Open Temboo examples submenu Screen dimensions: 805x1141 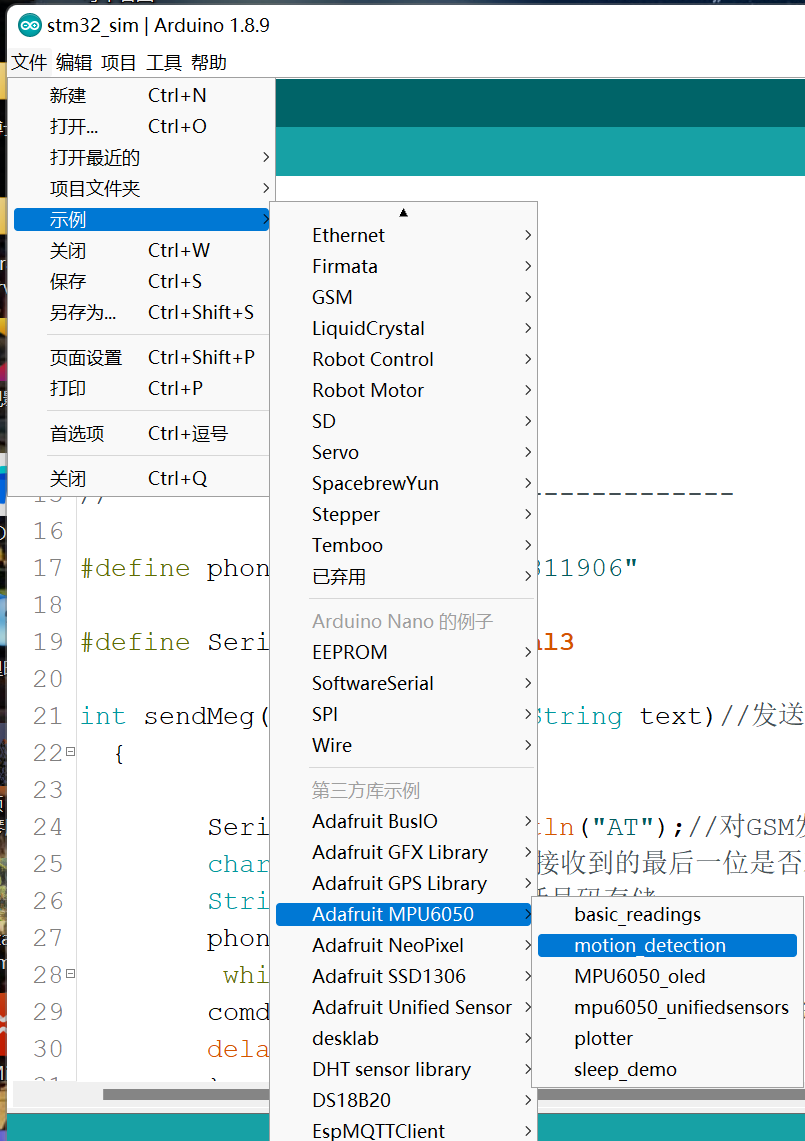tap(404, 545)
